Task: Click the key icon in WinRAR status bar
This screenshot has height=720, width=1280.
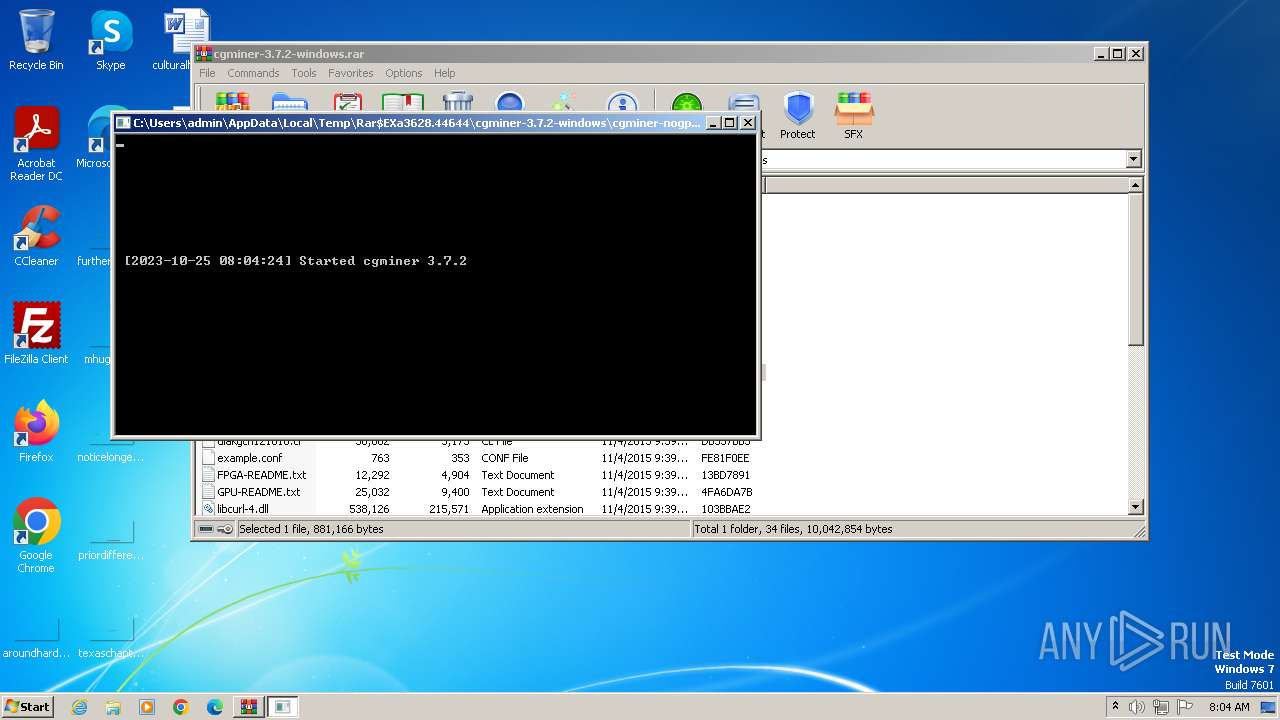Action: (225, 529)
